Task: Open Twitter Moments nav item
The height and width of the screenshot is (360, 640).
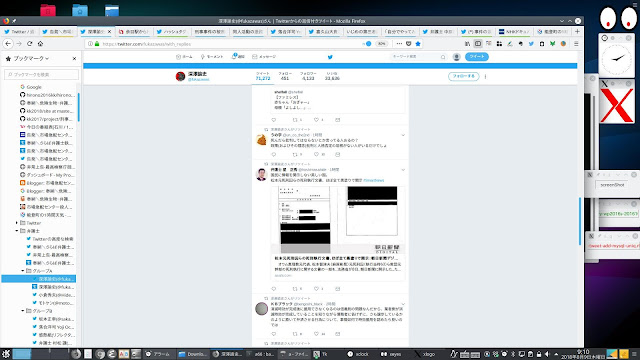Action: [212, 57]
